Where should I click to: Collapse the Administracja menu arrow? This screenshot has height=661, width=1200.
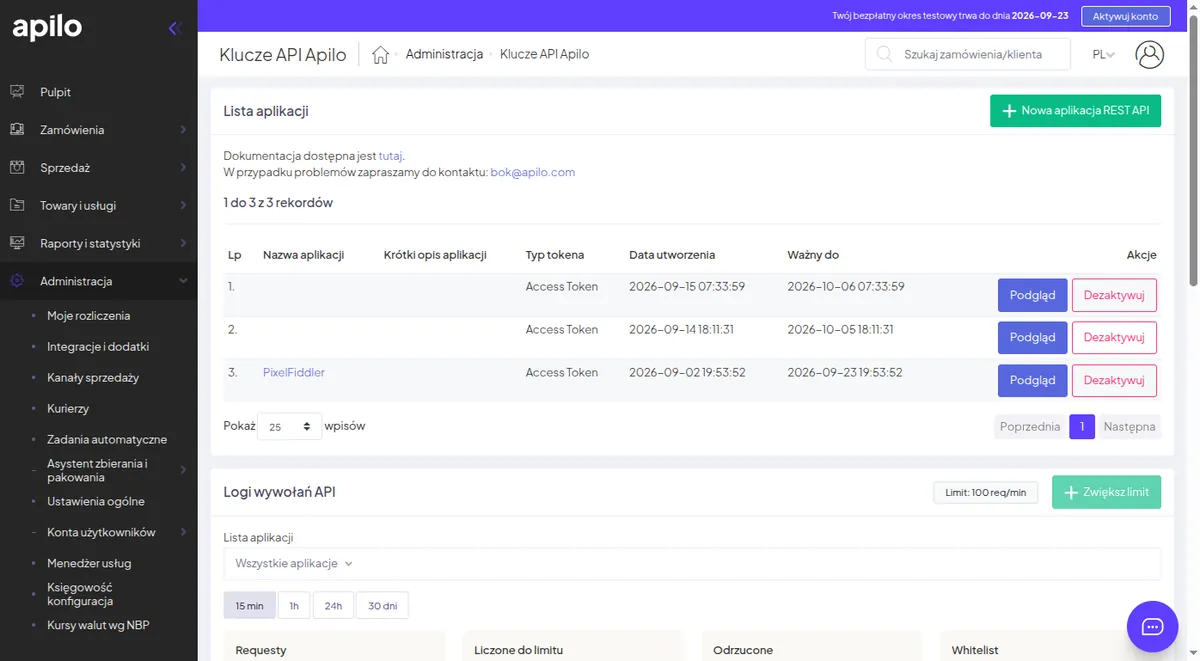[x=183, y=281]
